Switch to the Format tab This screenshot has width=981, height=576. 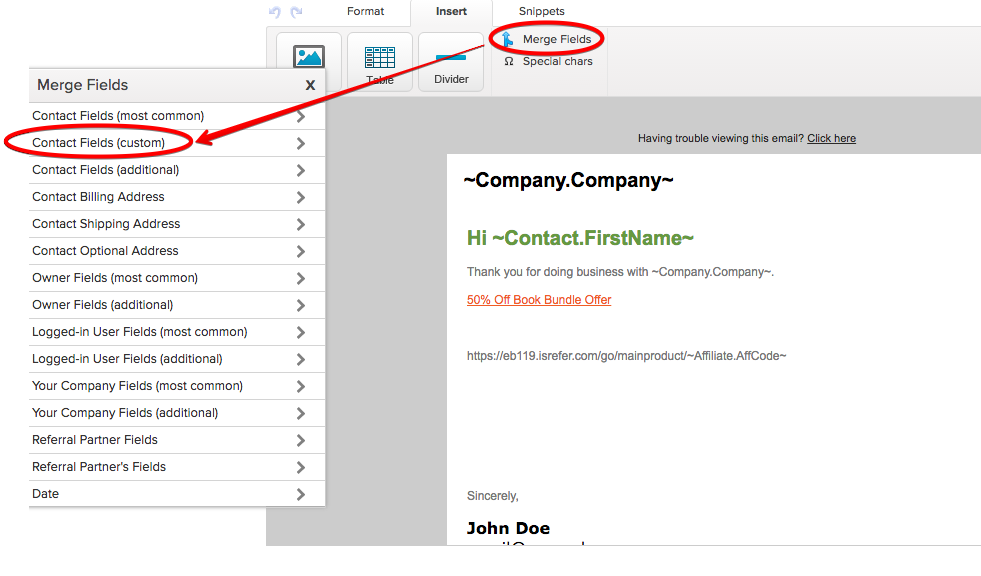click(x=365, y=11)
